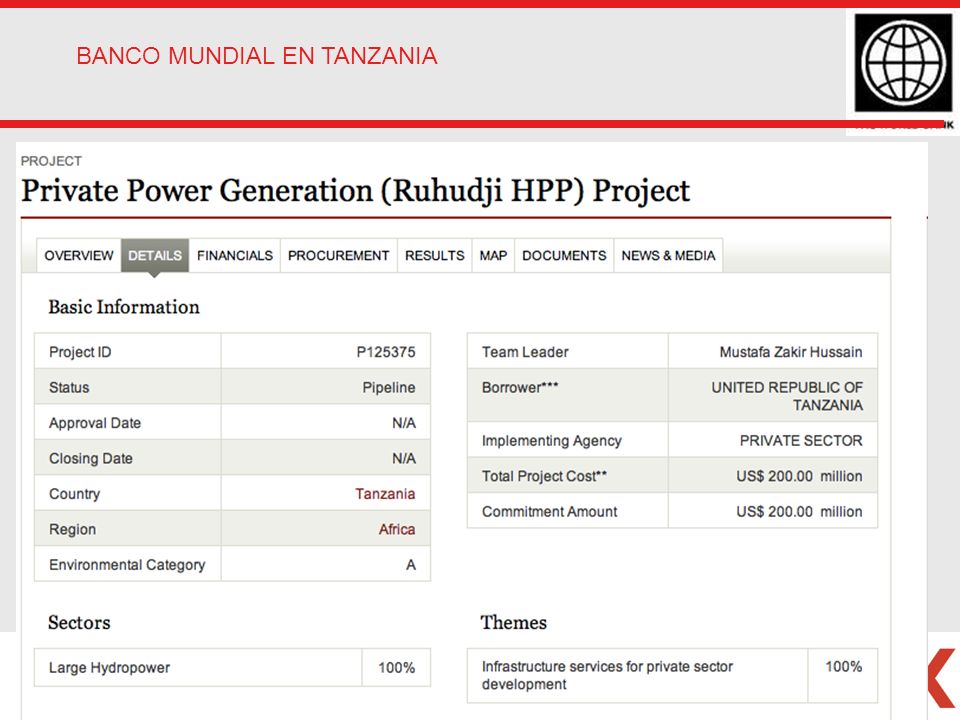Viewport: 960px width, 720px height.
Task: Click the Basic Information heading
Action: click(124, 307)
